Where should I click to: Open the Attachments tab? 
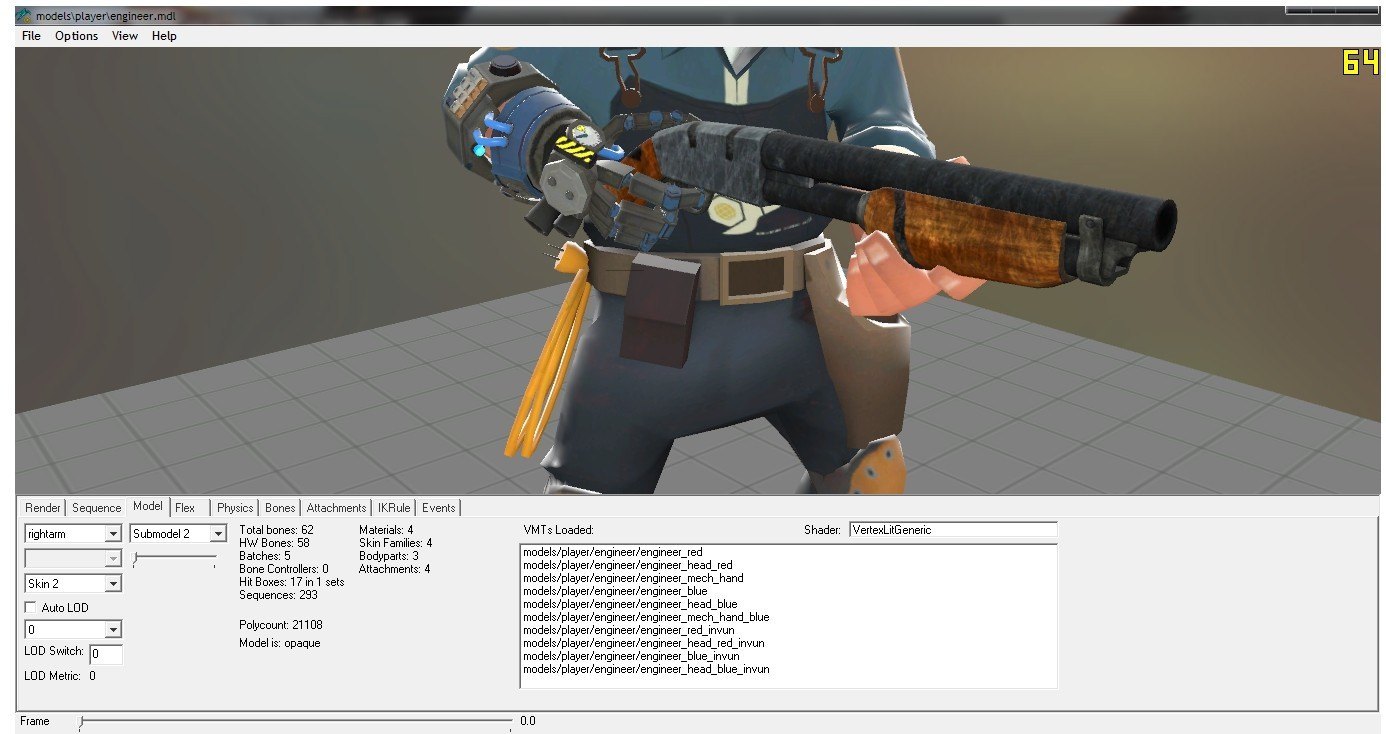point(336,508)
